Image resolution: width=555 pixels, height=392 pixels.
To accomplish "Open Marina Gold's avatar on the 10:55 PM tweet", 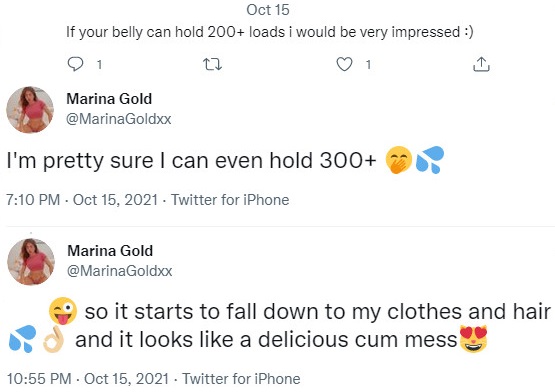I will 31,262.
